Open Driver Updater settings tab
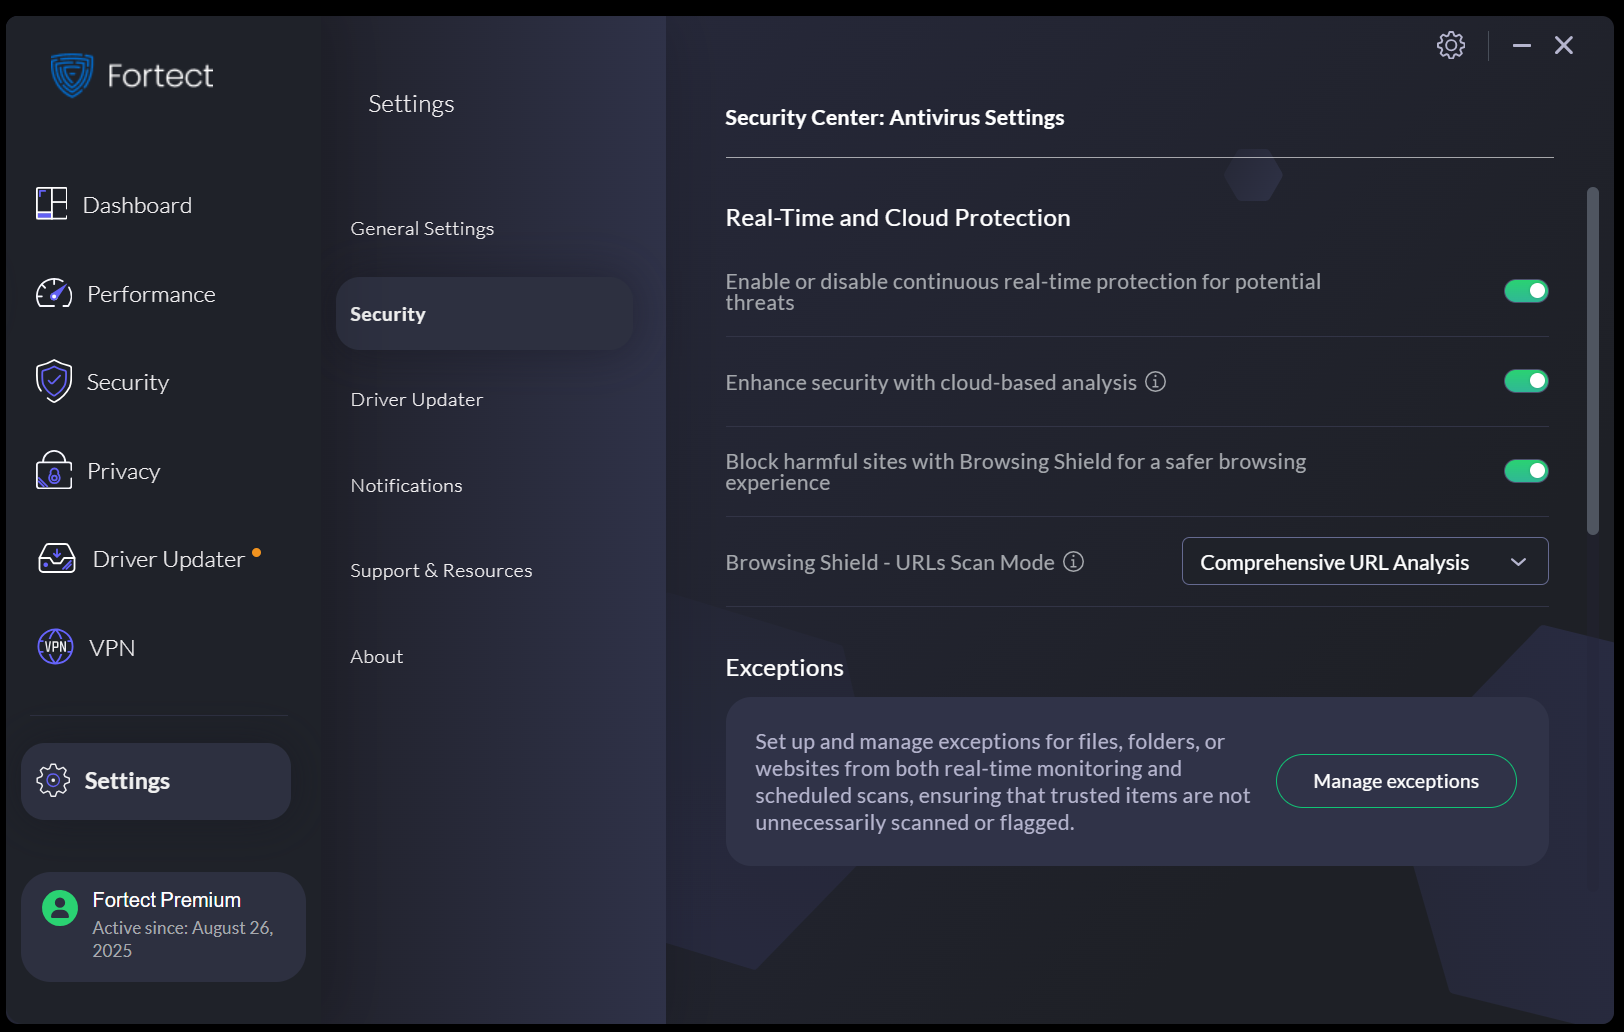The image size is (1624, 1032). pos(417,399)
